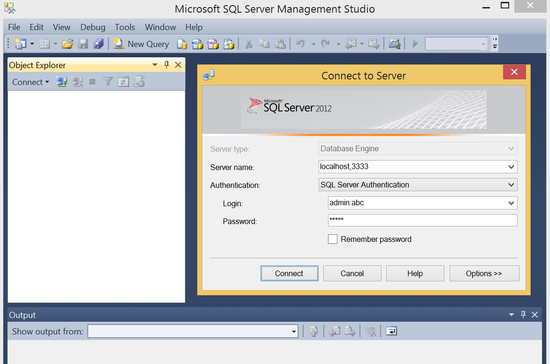Click the Stop square icon in Object Explorer
This screenshot has width=550, height=364.
tap(92, 82)
